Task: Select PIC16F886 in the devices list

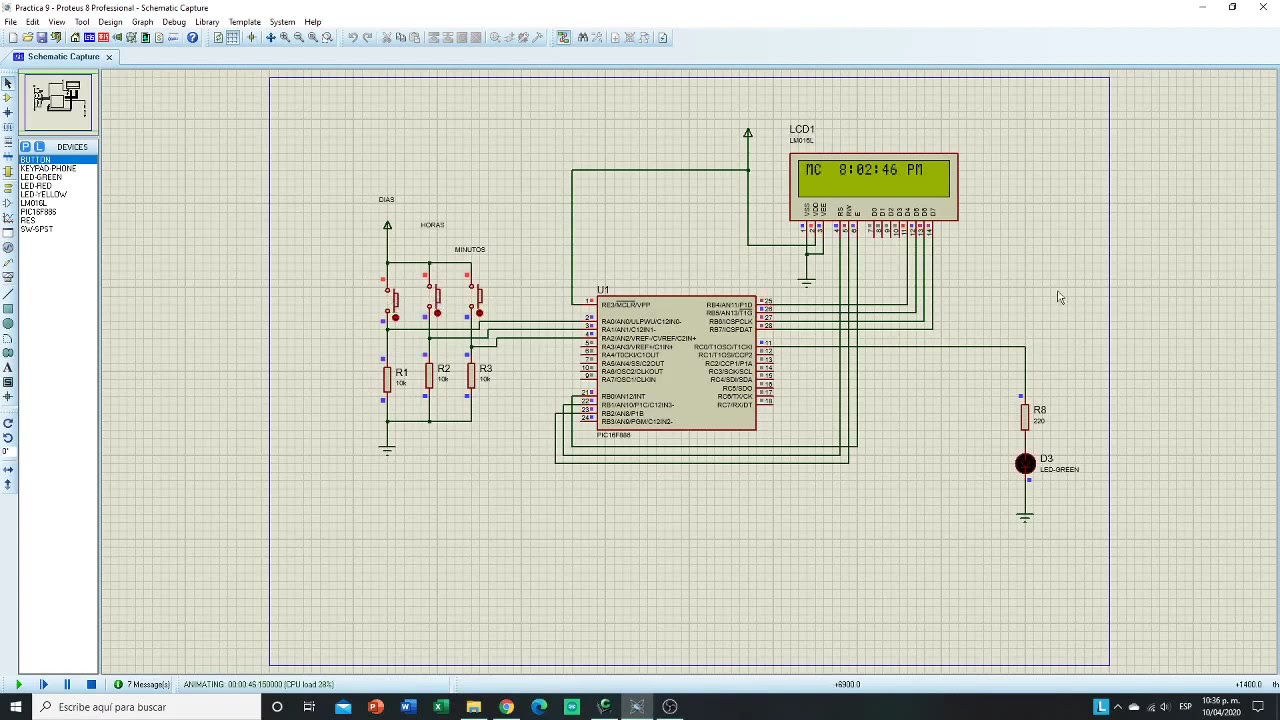Action: click(x=58, y=212)
